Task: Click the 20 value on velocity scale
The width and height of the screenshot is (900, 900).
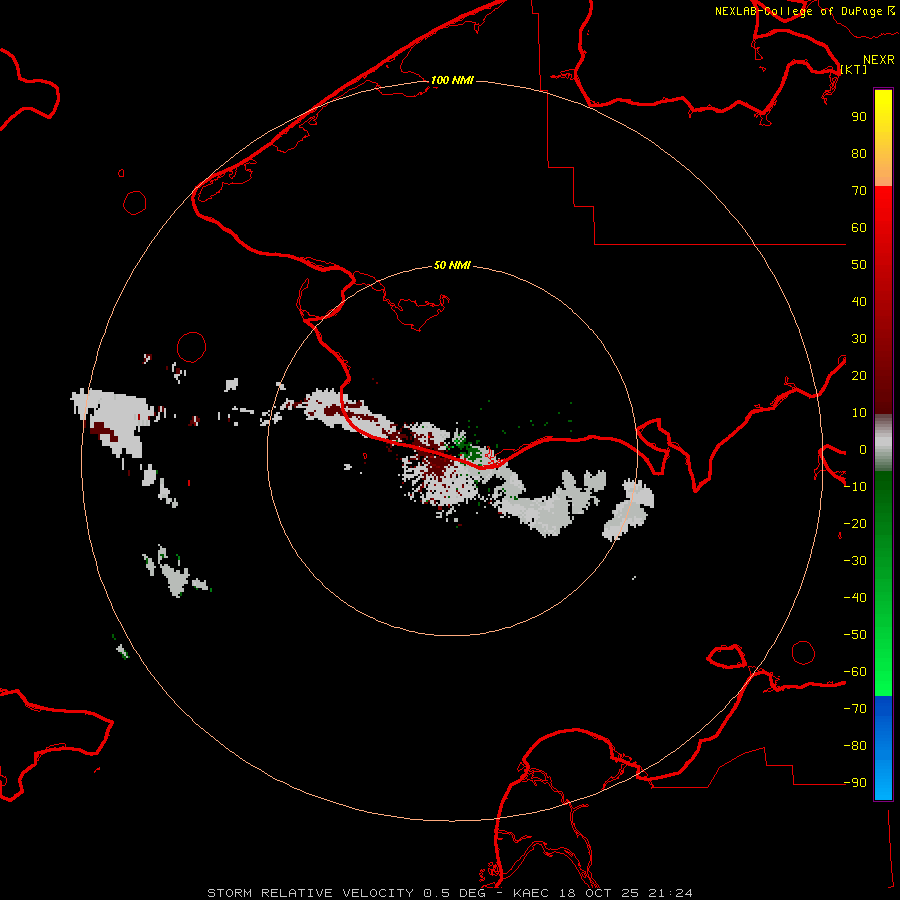Action: [859, 375]
